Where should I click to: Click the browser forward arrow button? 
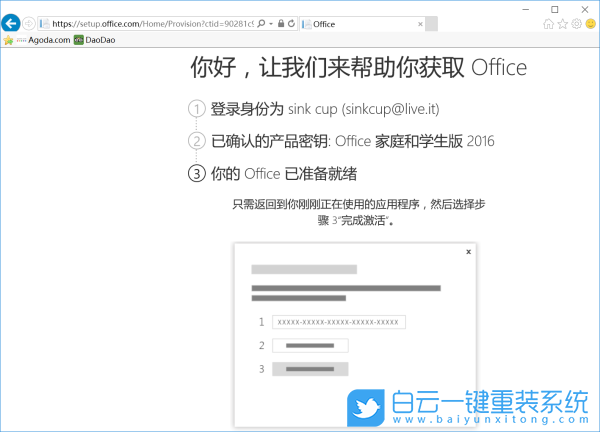(x=28, y=23)
